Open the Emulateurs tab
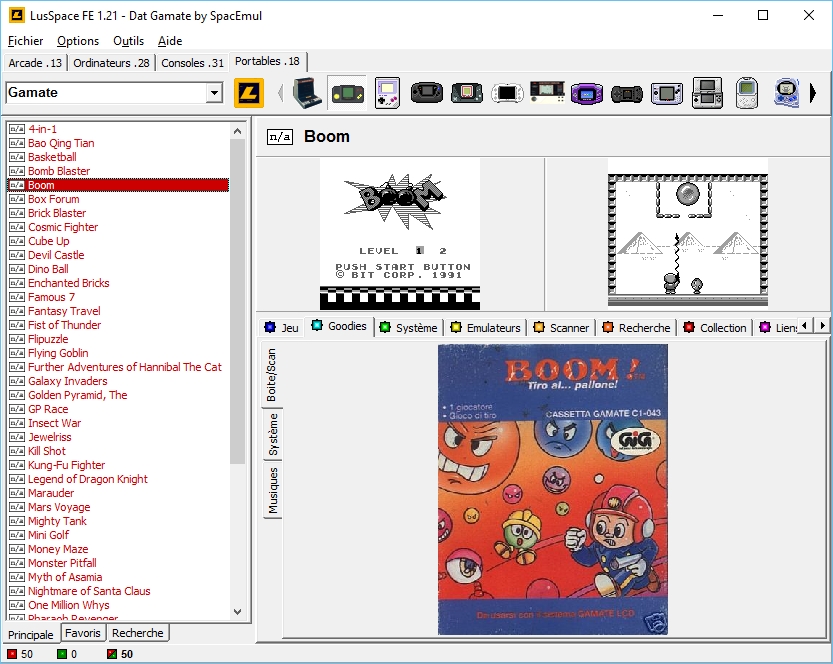The width and height of the screenshot is (833, 664). 486,327
